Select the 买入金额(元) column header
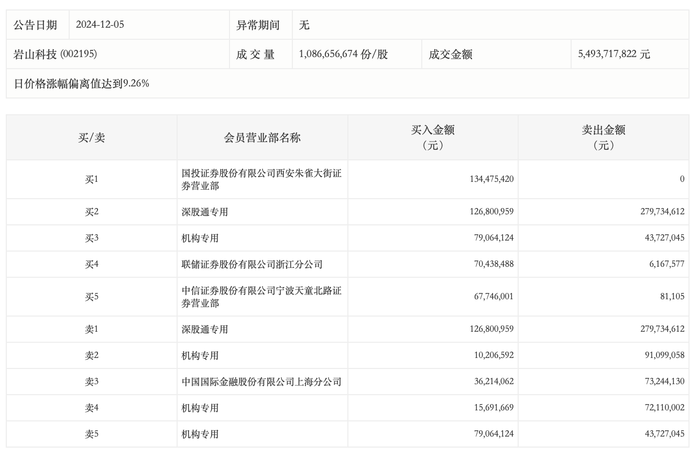The image size is (700, 456). pyautogui.click(x=433, y=137)
